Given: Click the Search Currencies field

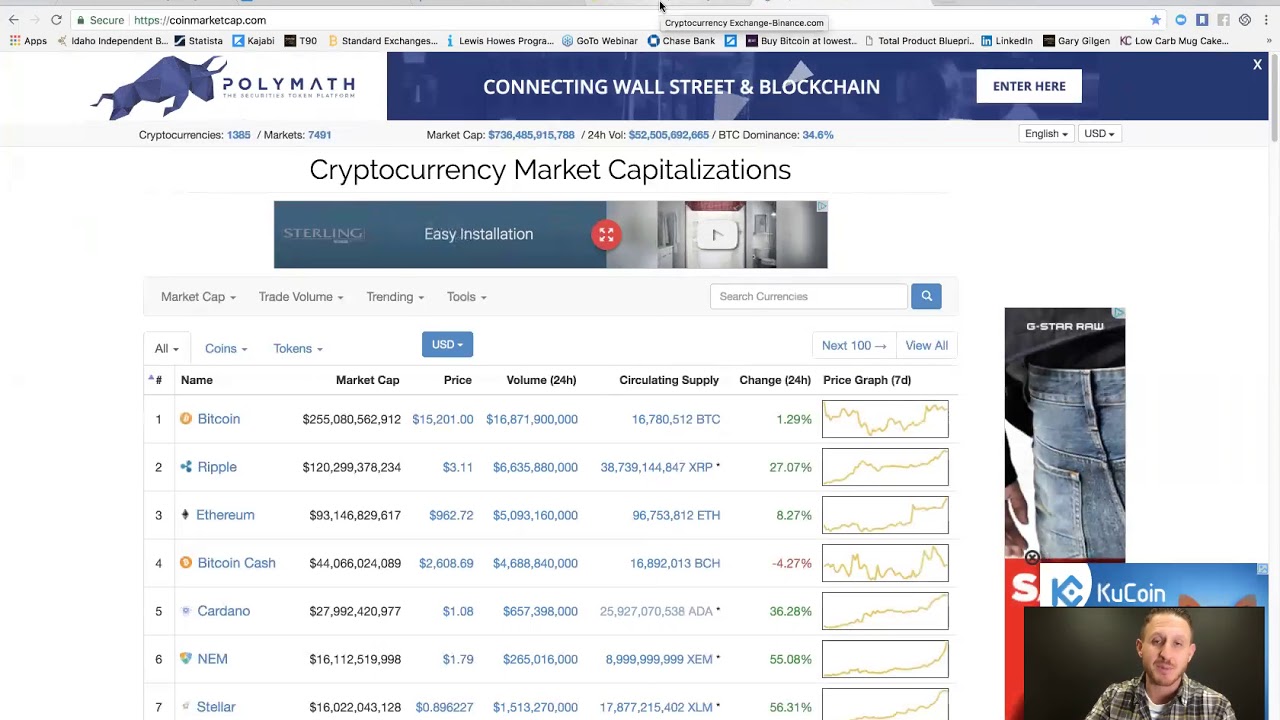Looking at the screenshot, I should pos(808,296).
